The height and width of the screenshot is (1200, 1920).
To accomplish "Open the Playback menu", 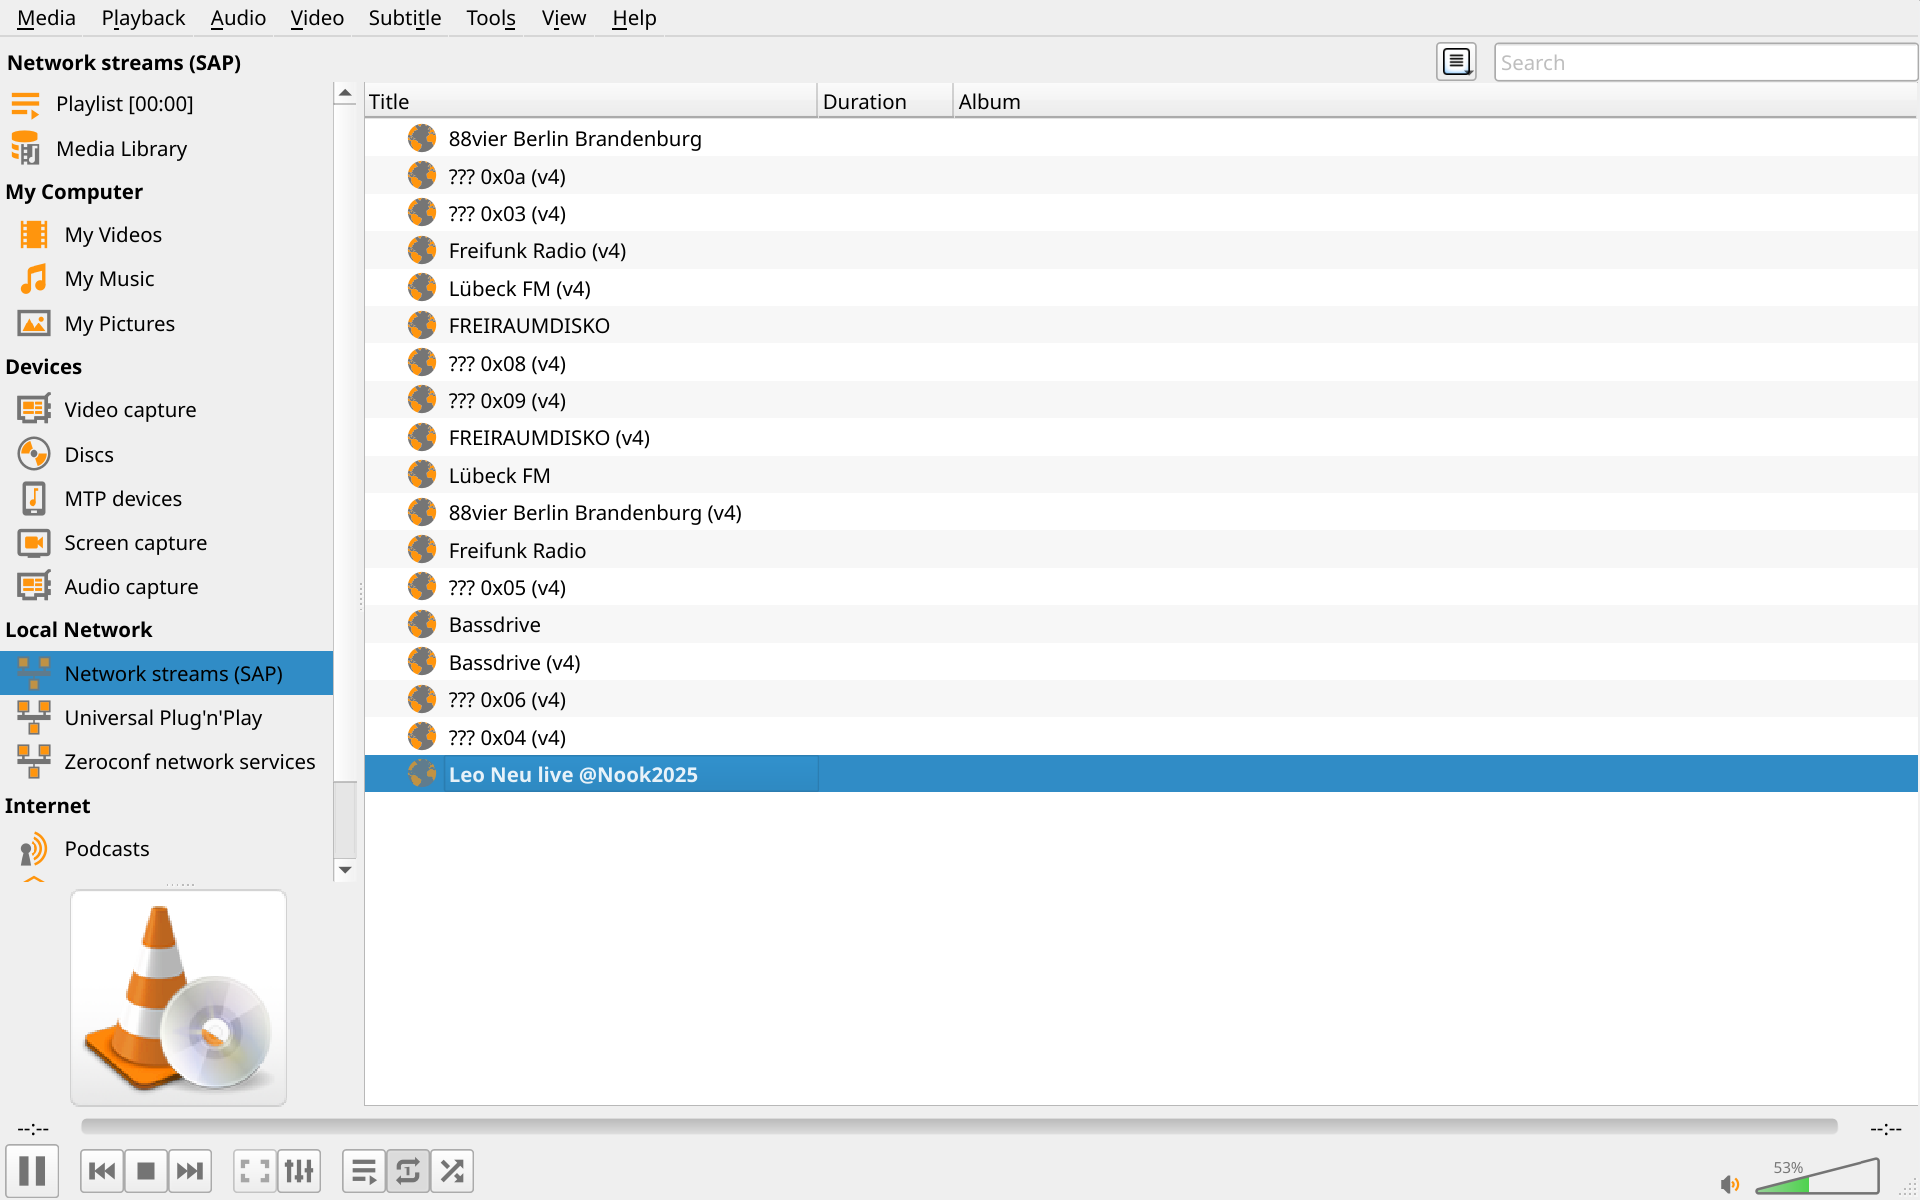I will 143,18.
